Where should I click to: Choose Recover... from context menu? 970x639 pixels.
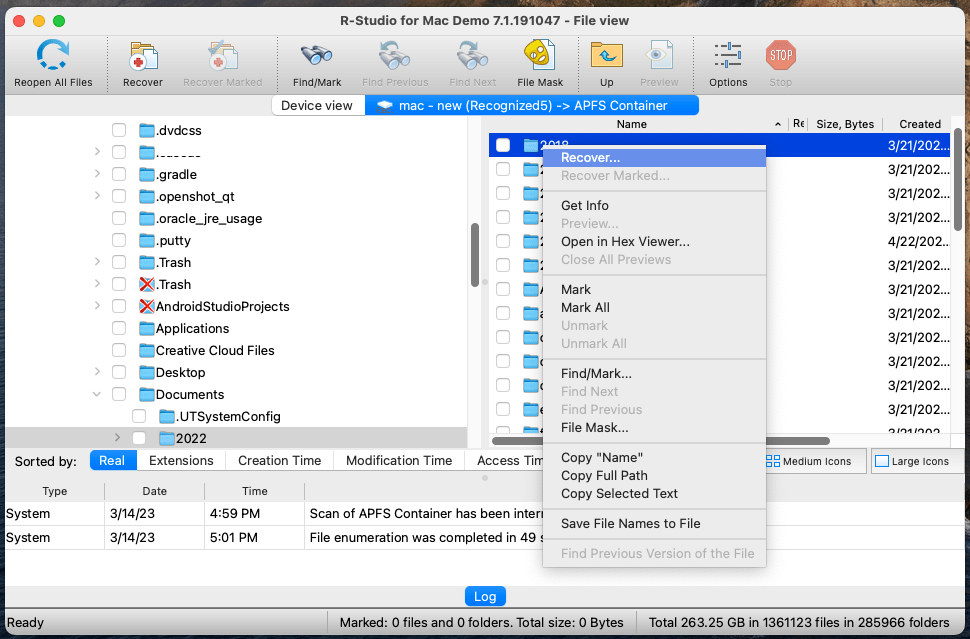[x=655, y=158]
